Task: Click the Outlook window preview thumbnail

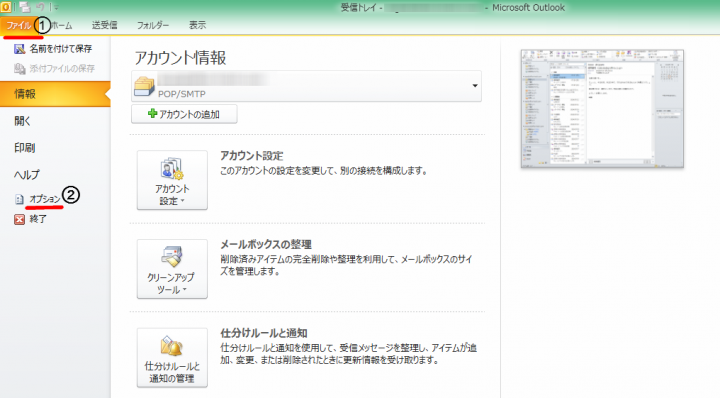Action: 602,108
